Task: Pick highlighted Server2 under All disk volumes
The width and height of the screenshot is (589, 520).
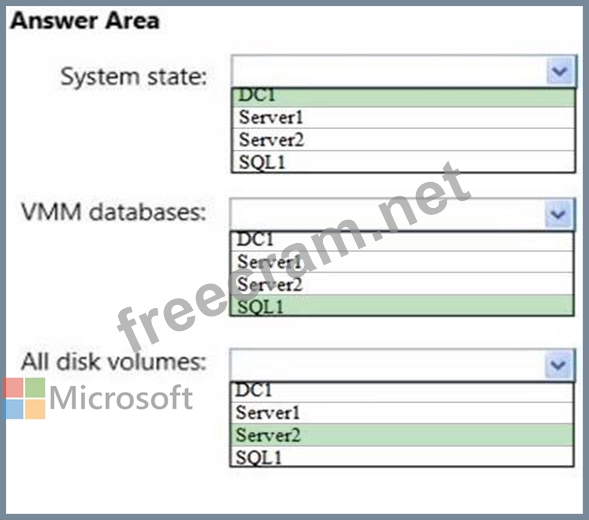Action: pos(402,435)
